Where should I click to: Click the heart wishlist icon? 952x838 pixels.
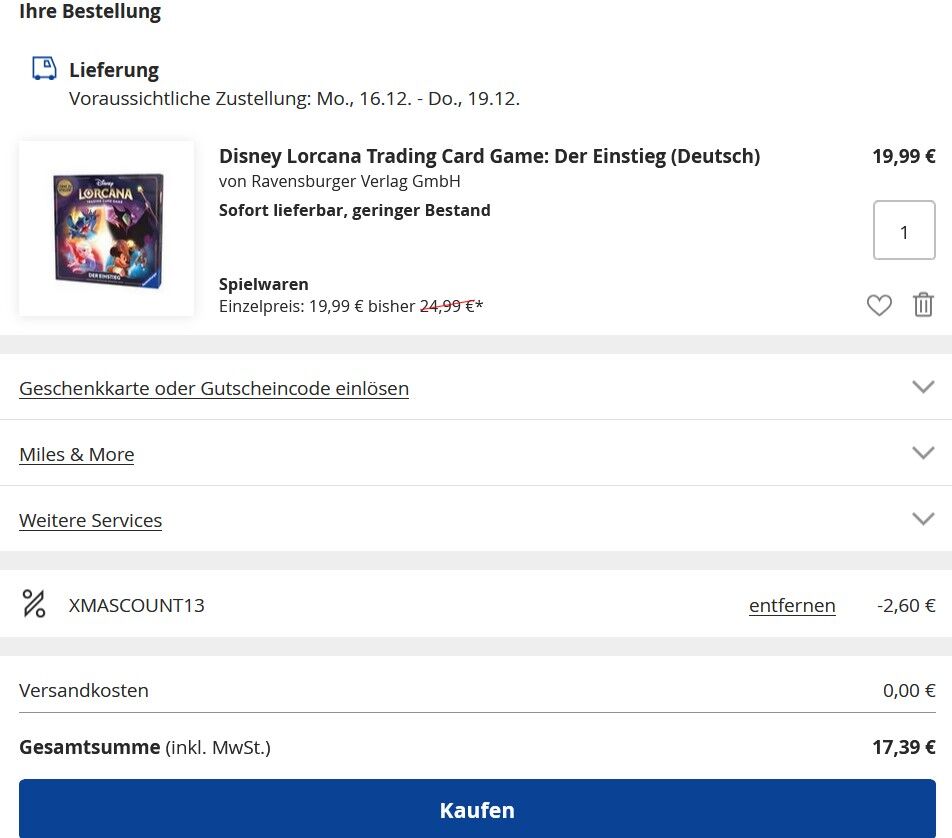point(879,305)
